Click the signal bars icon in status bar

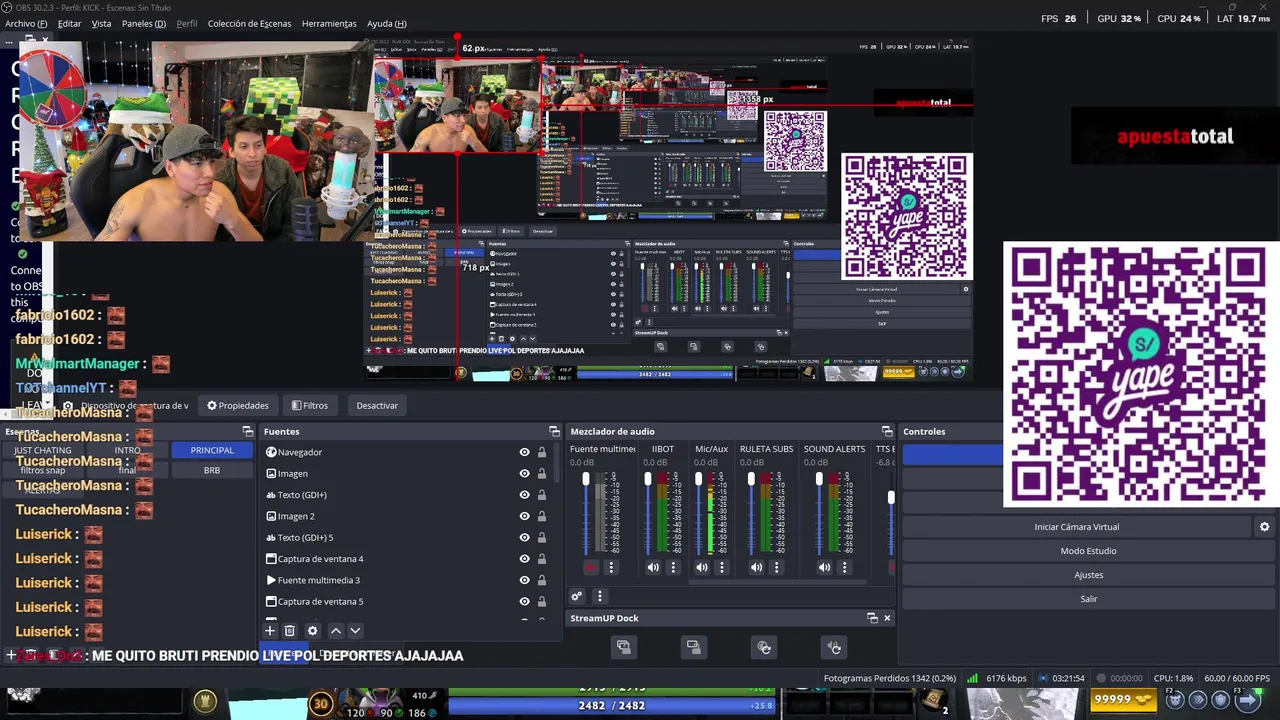972,678
